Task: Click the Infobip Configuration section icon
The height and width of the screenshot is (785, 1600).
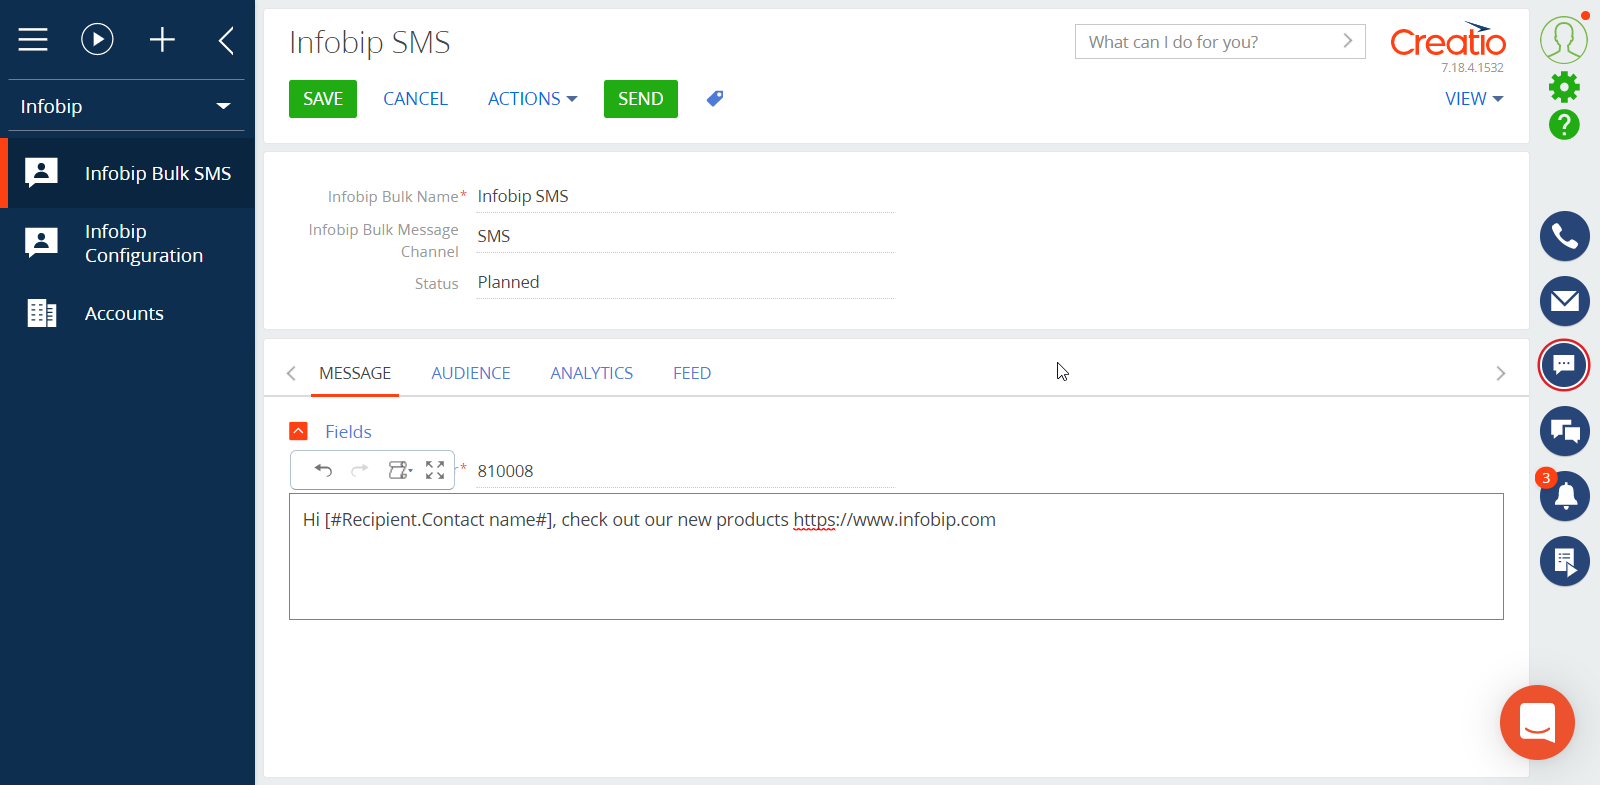Action: click(x=41, y=243)
